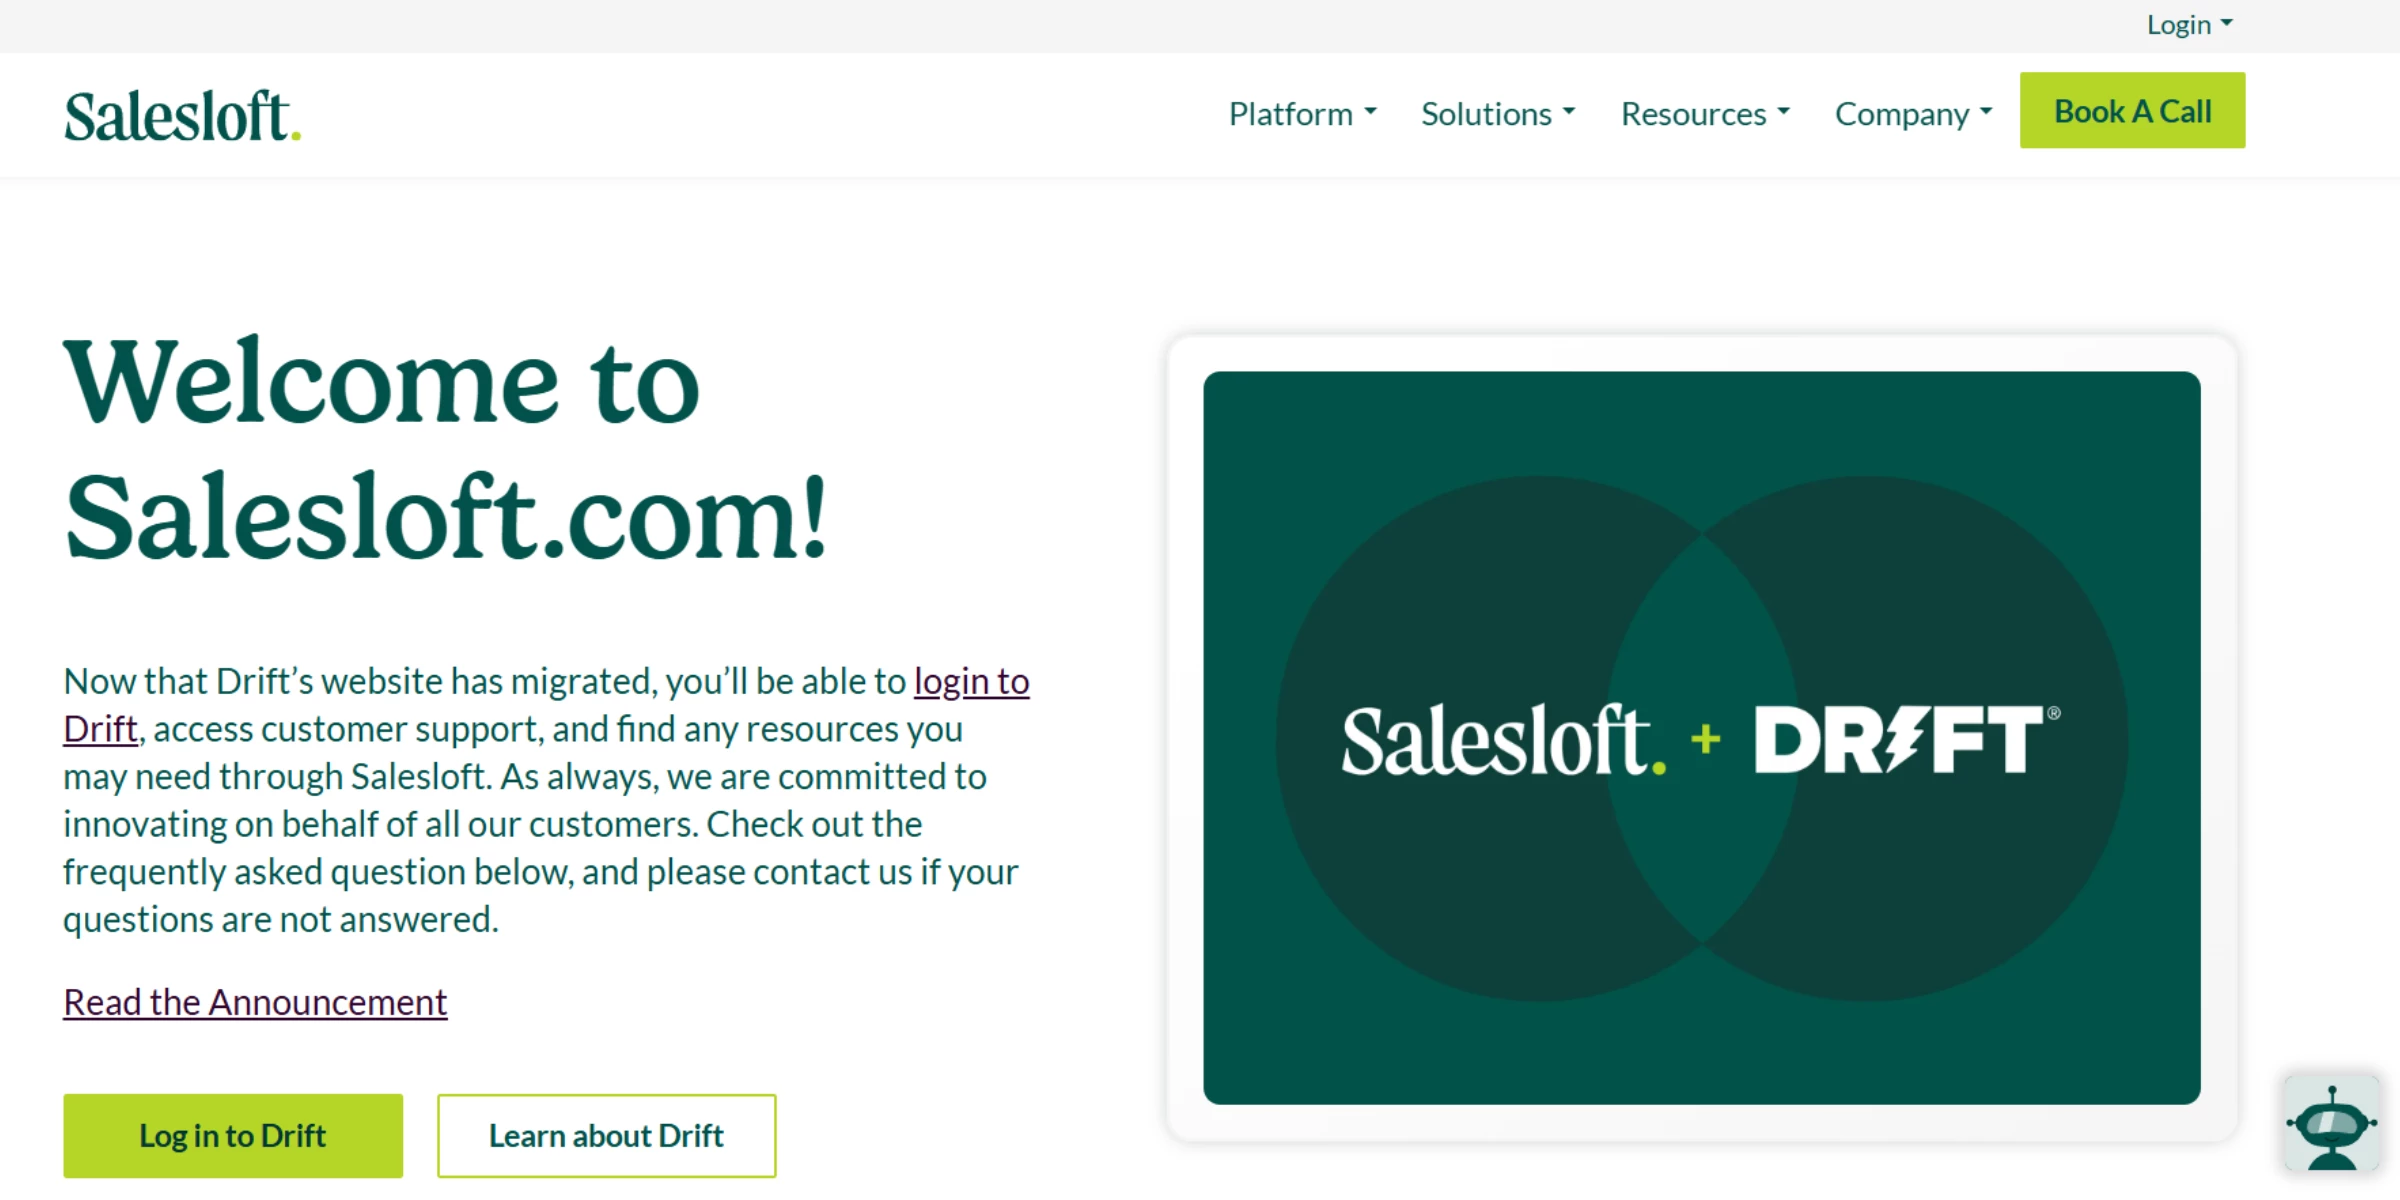Click the Salesloft wordmark in the banner image
This screenshot has height=1200, width=2400.
[x=1503, y=741]
